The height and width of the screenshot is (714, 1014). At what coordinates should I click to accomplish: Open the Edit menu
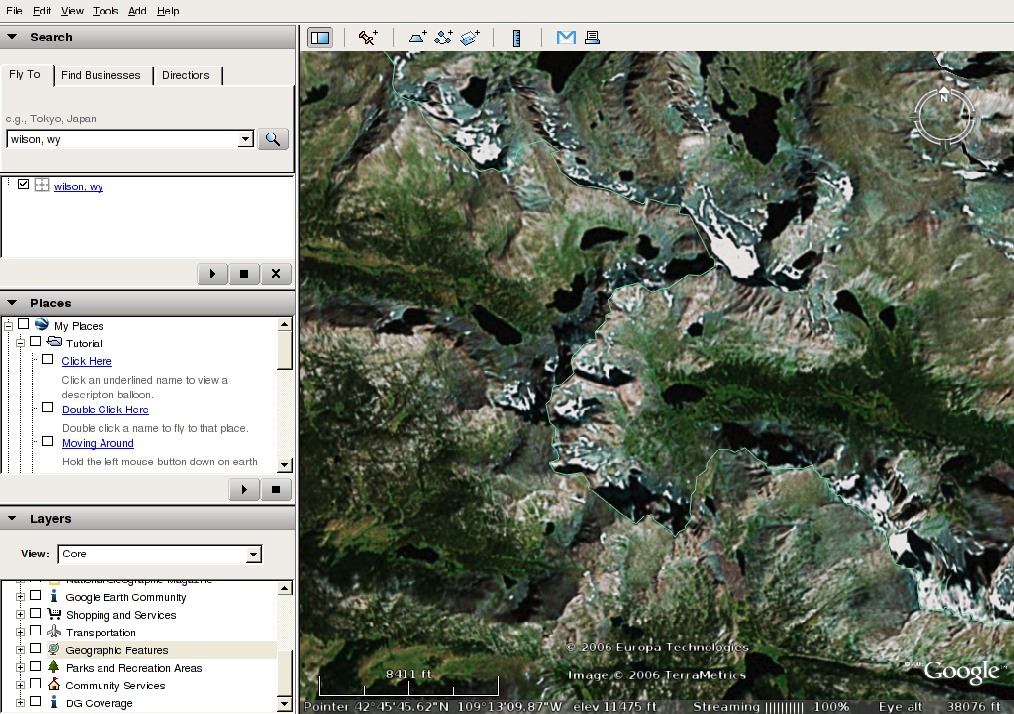point(42,10)
